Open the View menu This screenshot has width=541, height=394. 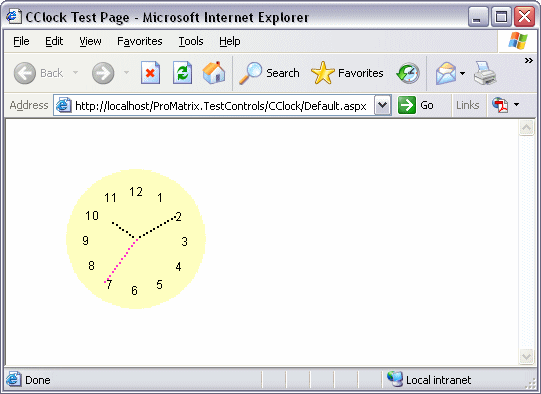coord(90,41)
